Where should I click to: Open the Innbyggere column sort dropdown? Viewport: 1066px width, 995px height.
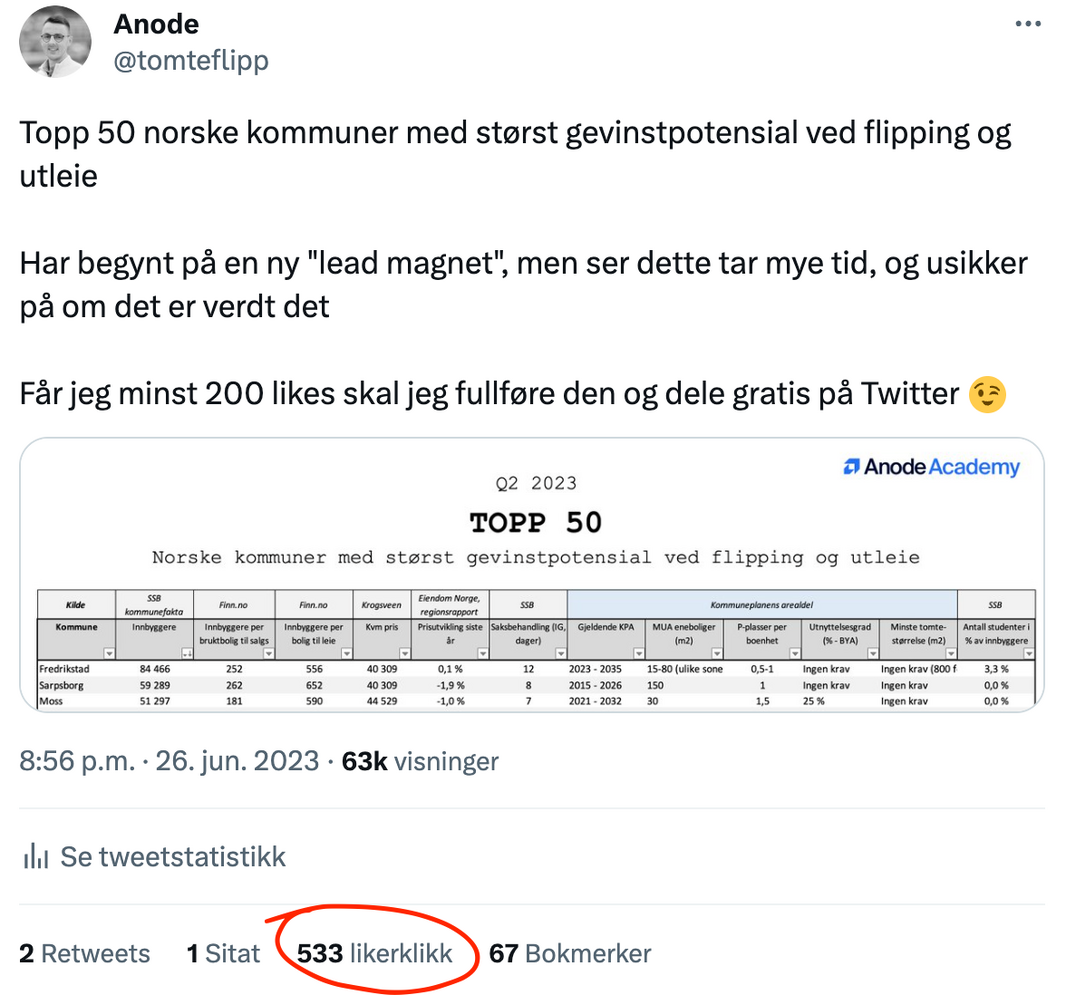pos(187,653)
